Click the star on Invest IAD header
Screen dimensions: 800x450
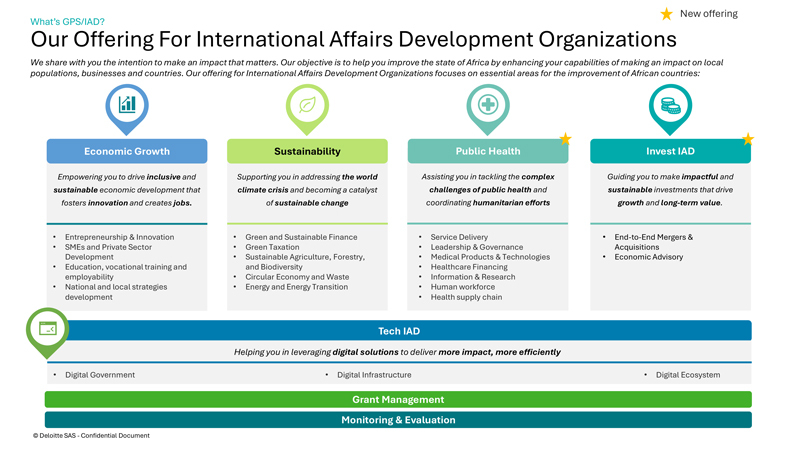746,139
